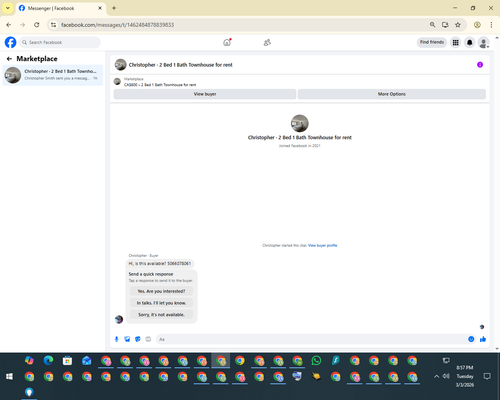
Task: Open the purple conversation information icon
Action: 480,65
